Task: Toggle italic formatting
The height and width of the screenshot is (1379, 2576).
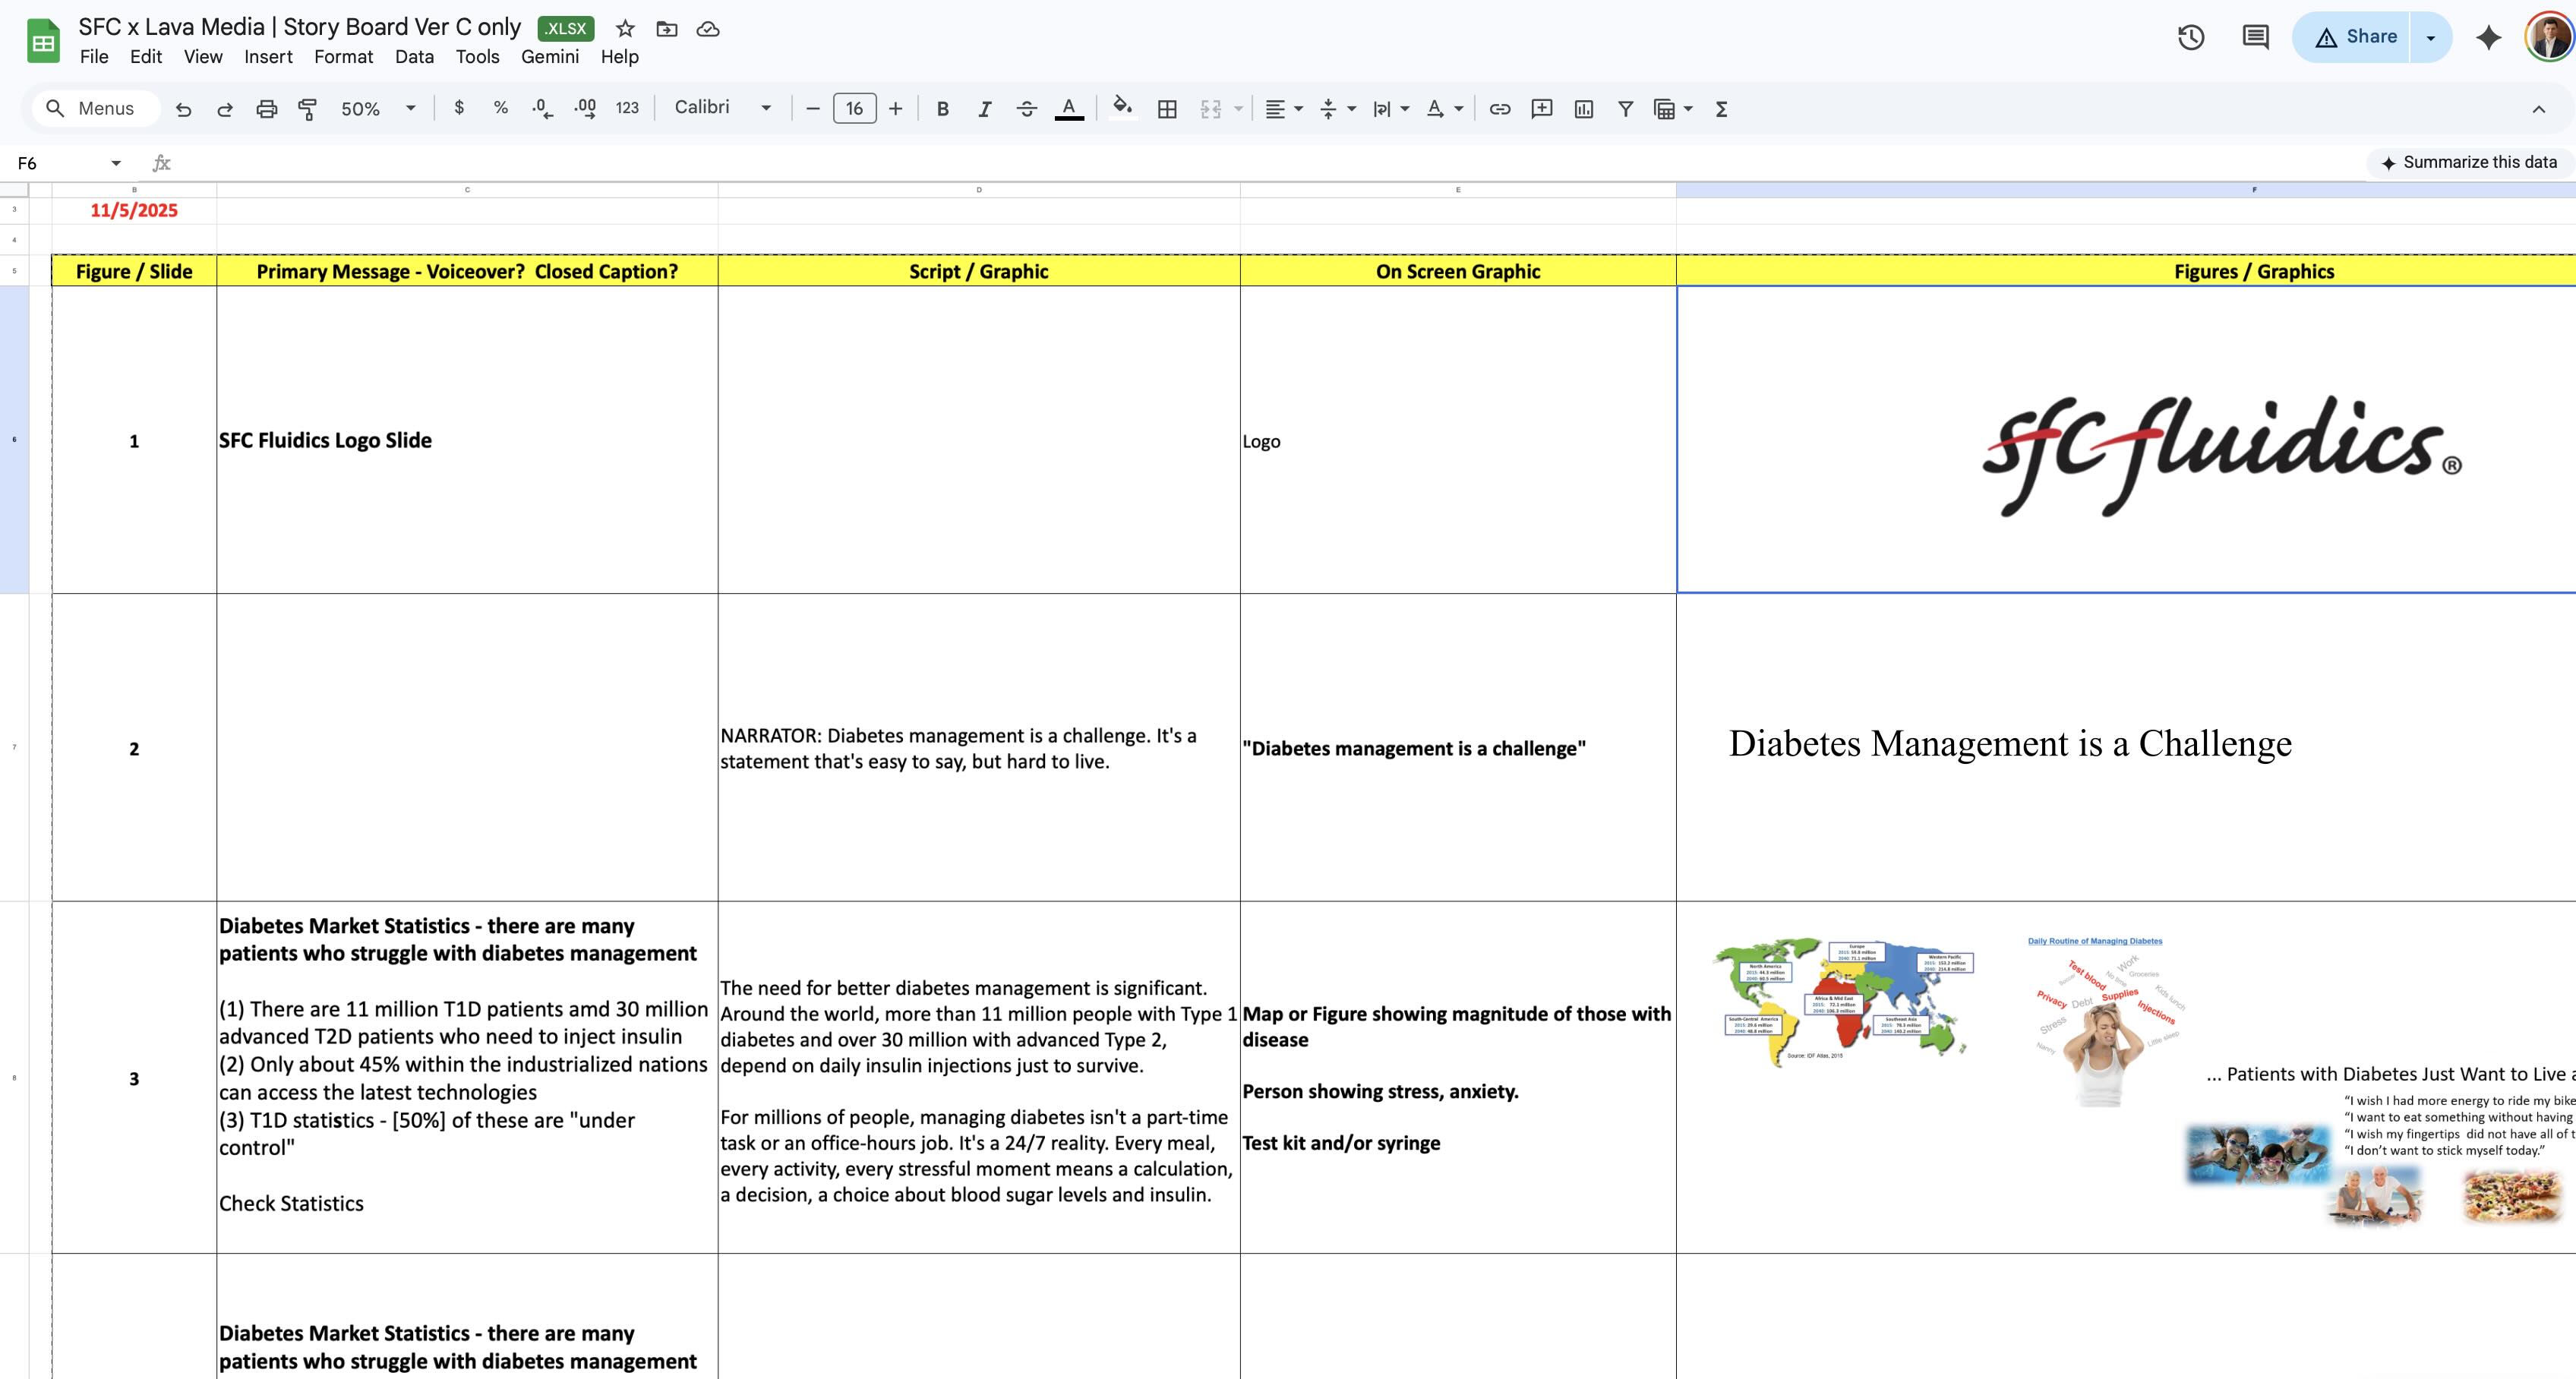Action: click(x=984, y=109)
